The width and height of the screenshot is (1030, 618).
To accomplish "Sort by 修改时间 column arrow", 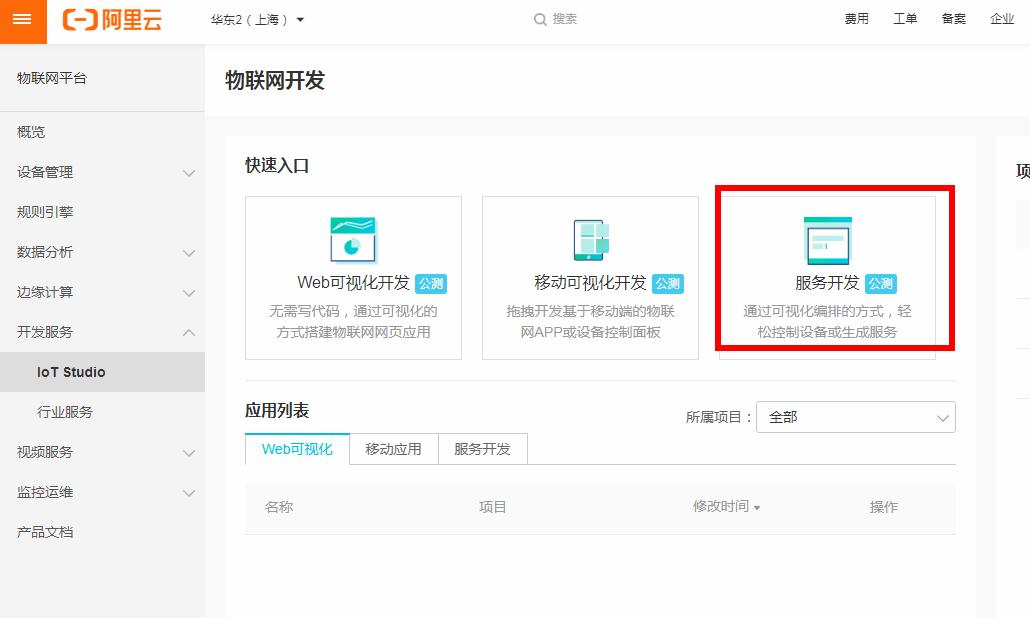I will click(x=757, y=508).
